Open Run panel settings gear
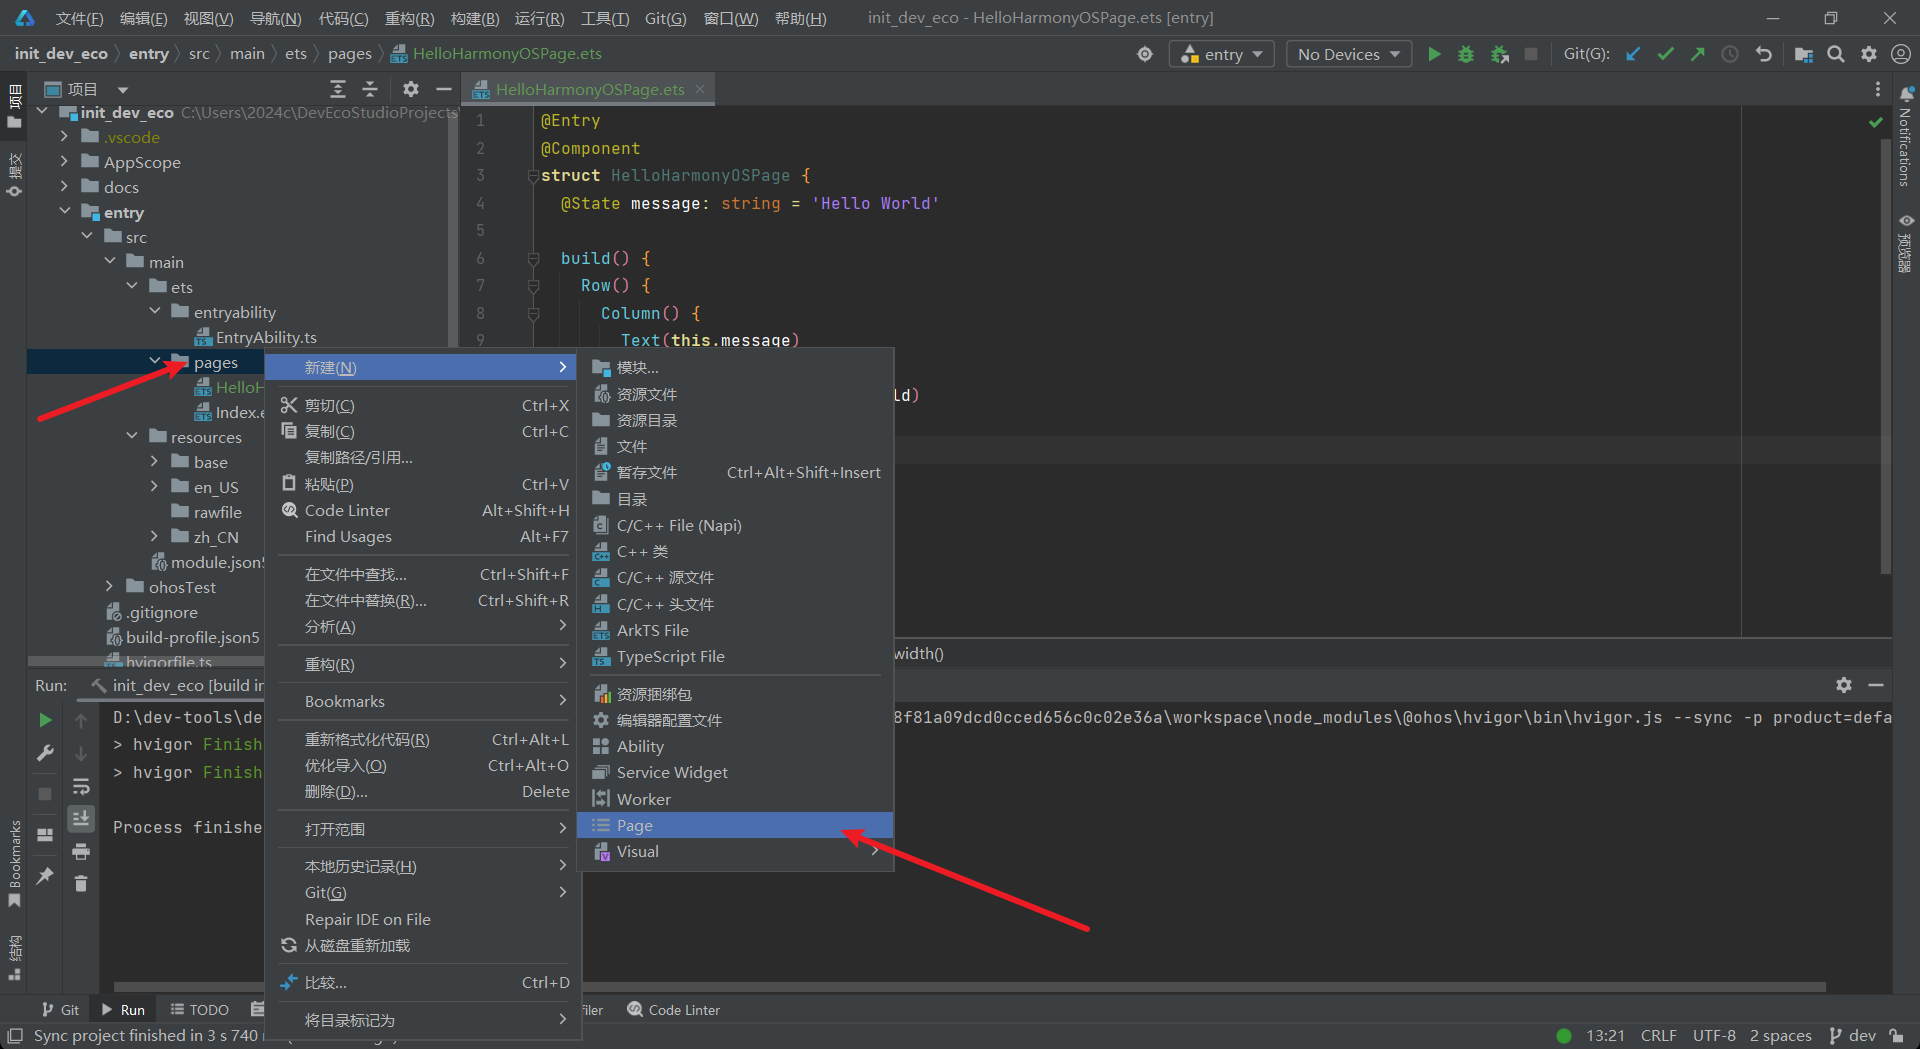 point(1844,685)
